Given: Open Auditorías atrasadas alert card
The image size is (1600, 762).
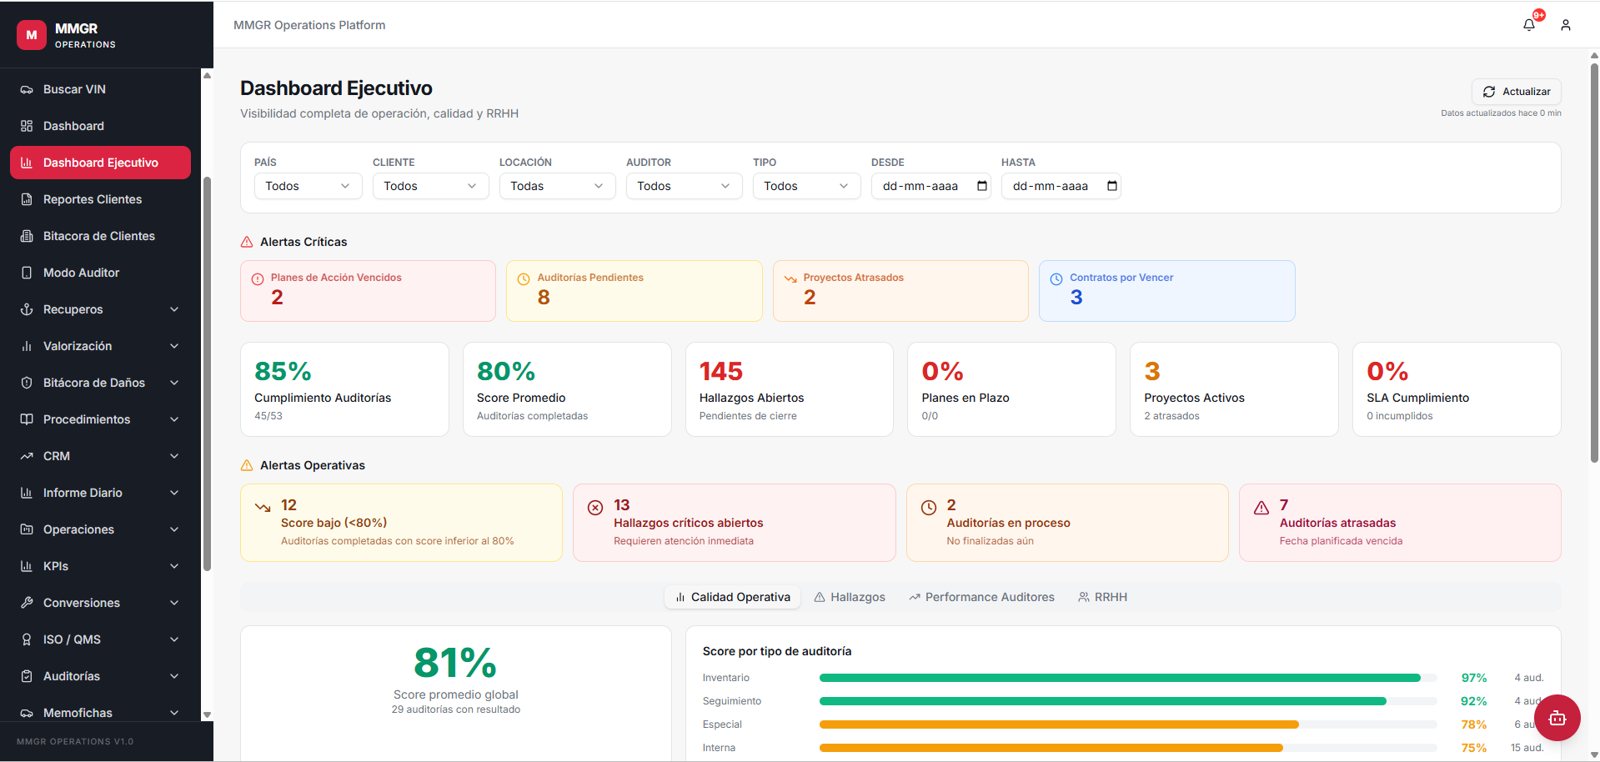Looking at the screenshot, I should coord(1400,523).
